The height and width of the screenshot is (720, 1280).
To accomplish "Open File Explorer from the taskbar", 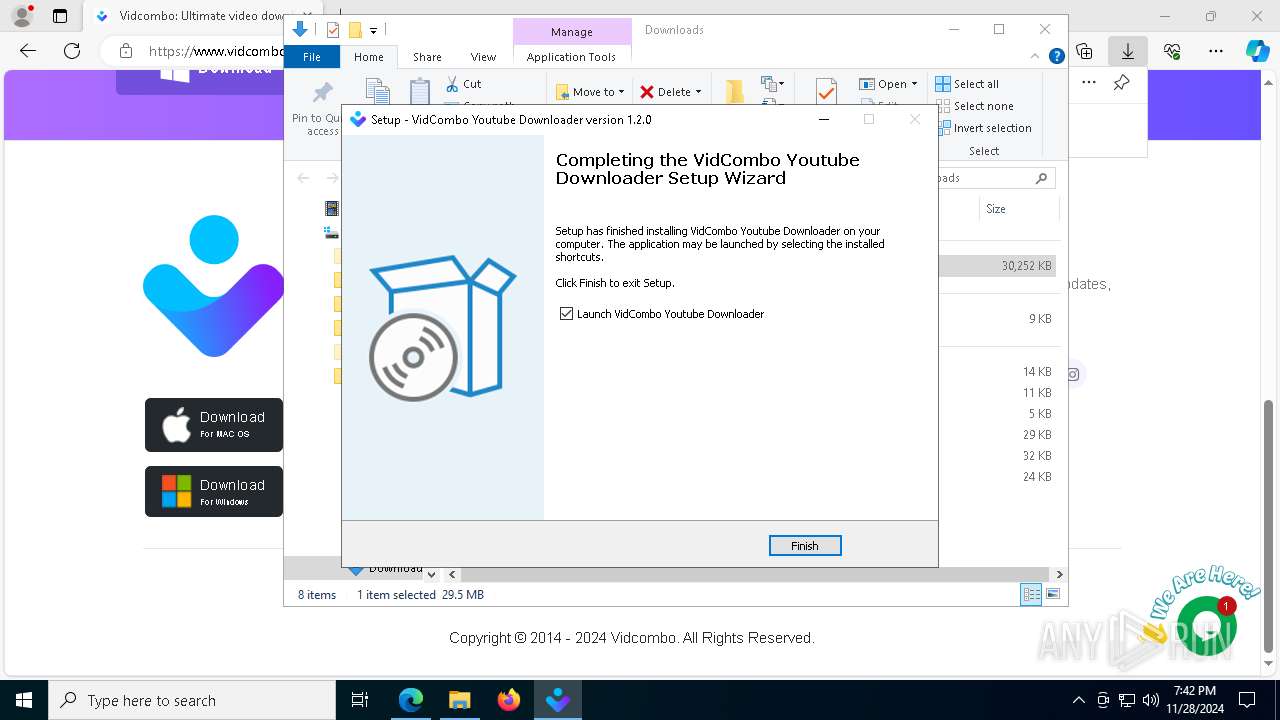I will (x=460, y=700).
